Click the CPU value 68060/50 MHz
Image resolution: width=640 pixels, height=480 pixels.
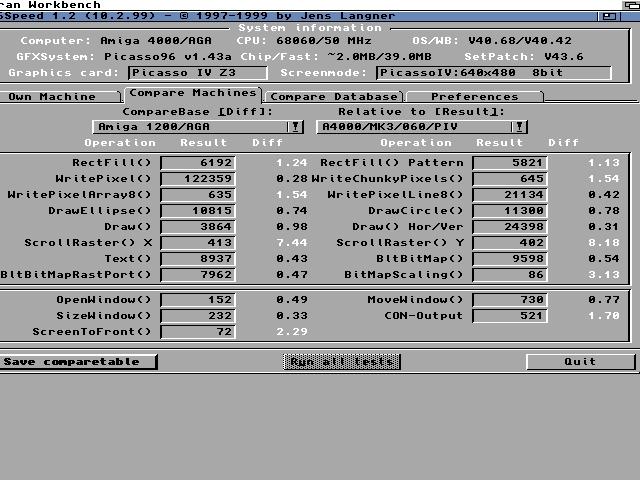point(324,41)
